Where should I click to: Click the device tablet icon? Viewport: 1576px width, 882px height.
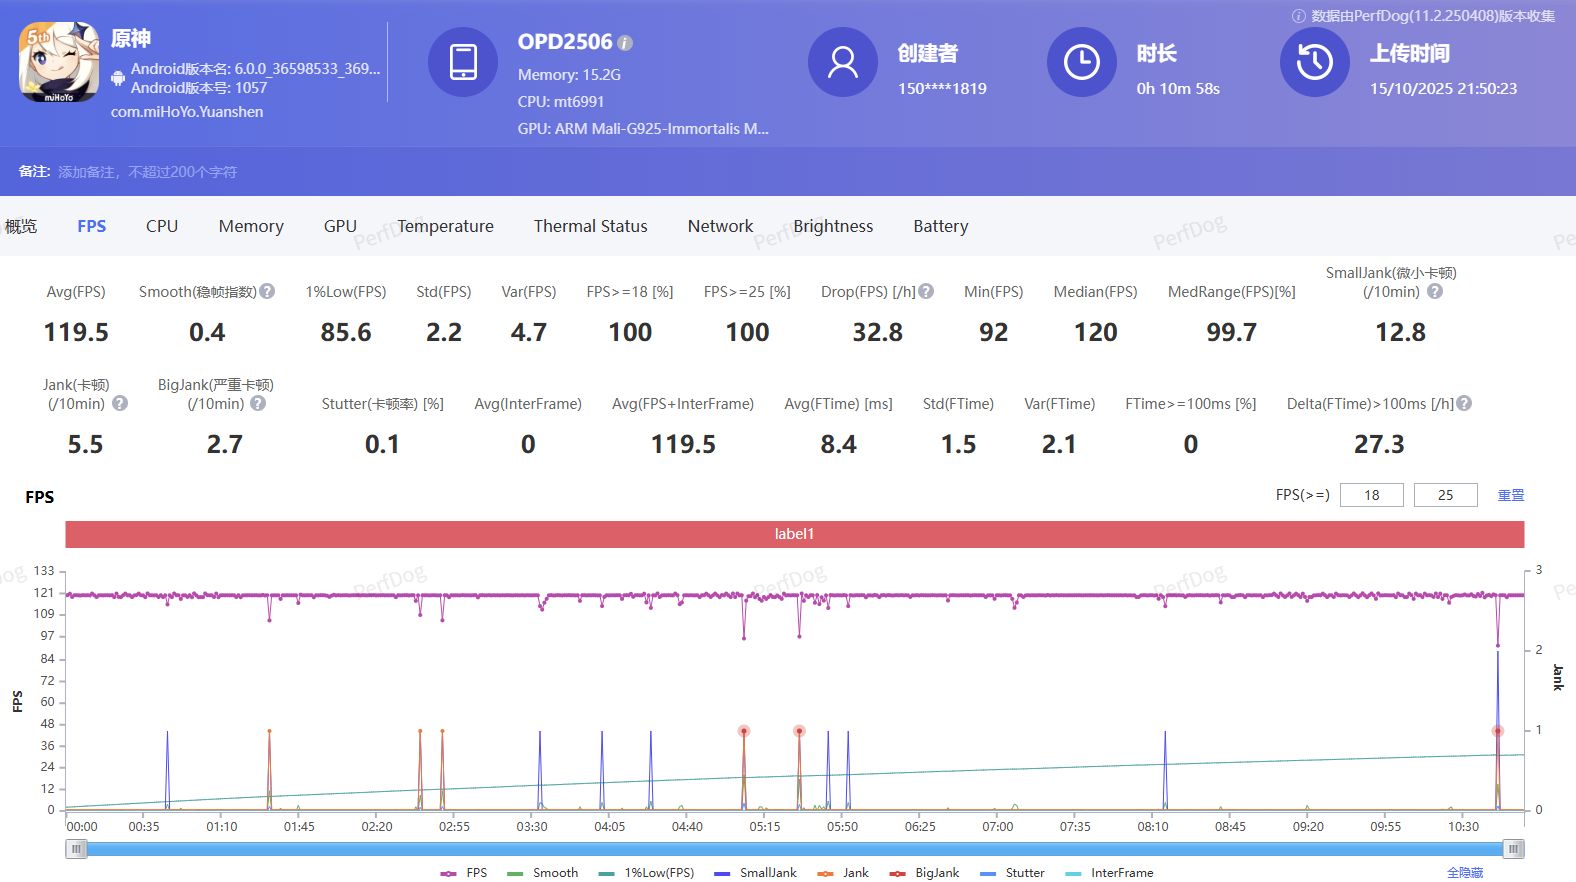(x=463, y=62)
